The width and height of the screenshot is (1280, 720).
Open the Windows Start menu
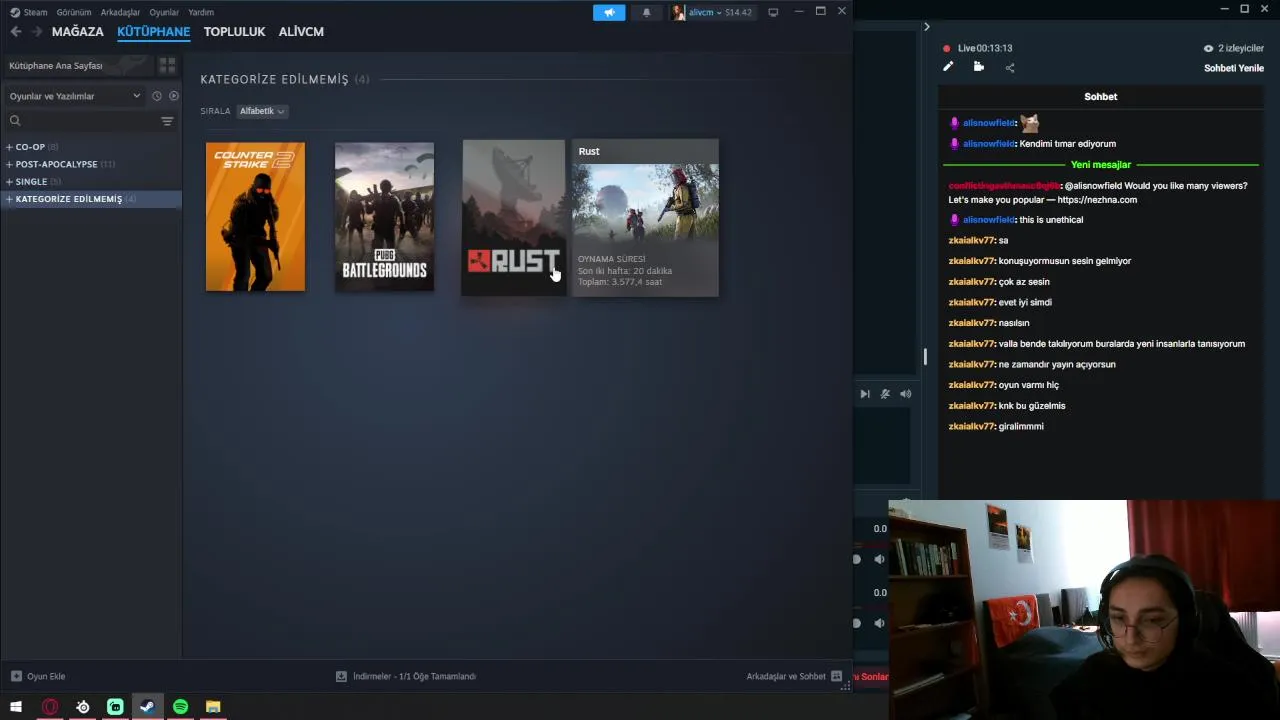coord(16,707)
